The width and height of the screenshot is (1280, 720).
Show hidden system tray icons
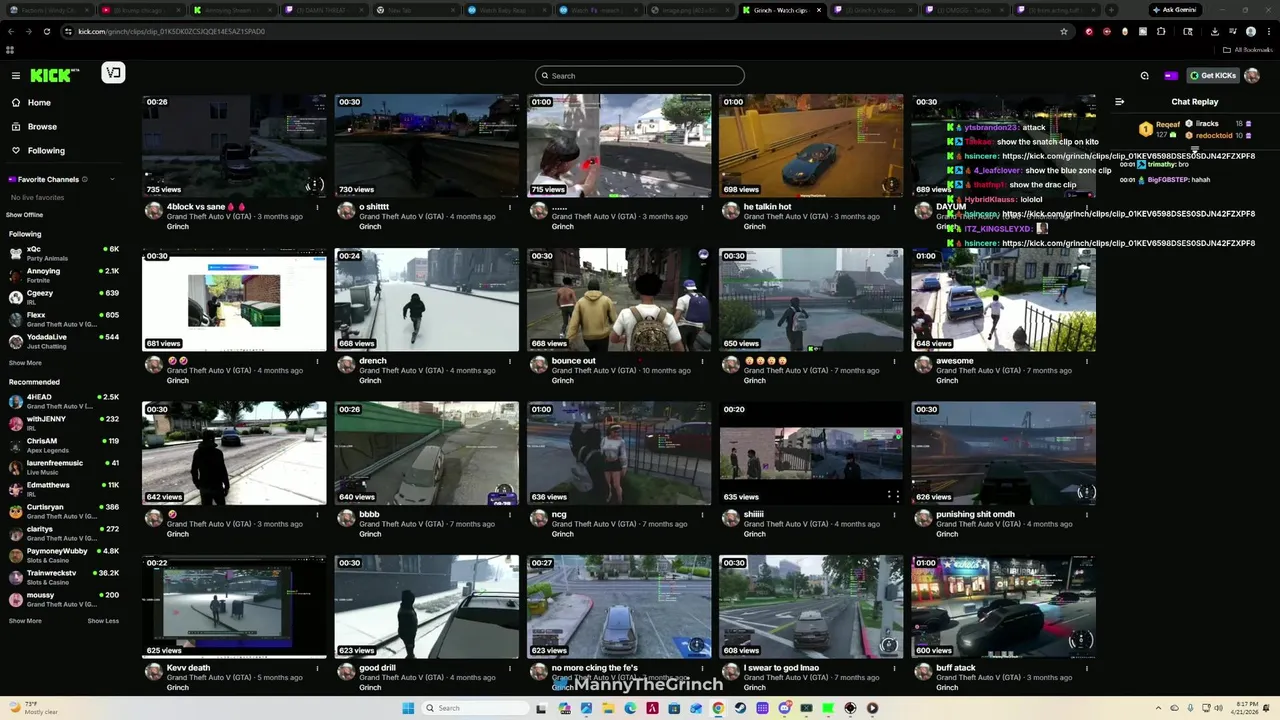[x=1159, y=708]
